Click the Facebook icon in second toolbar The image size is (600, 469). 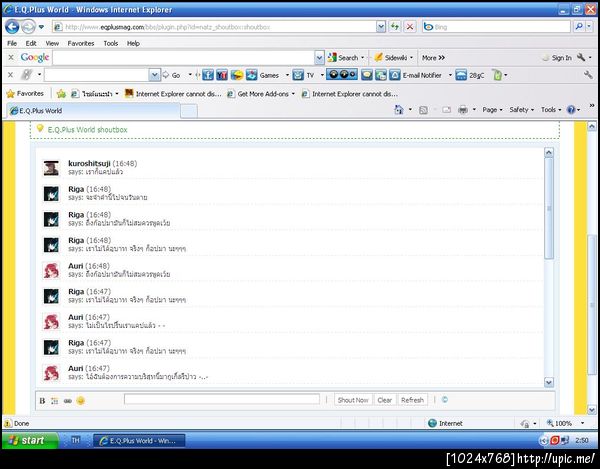tap(208, 75)
